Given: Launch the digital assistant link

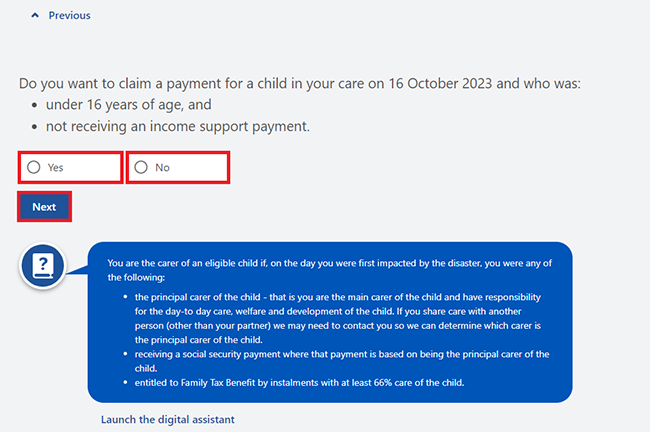Looking at the screenshot, I should 167,419.
